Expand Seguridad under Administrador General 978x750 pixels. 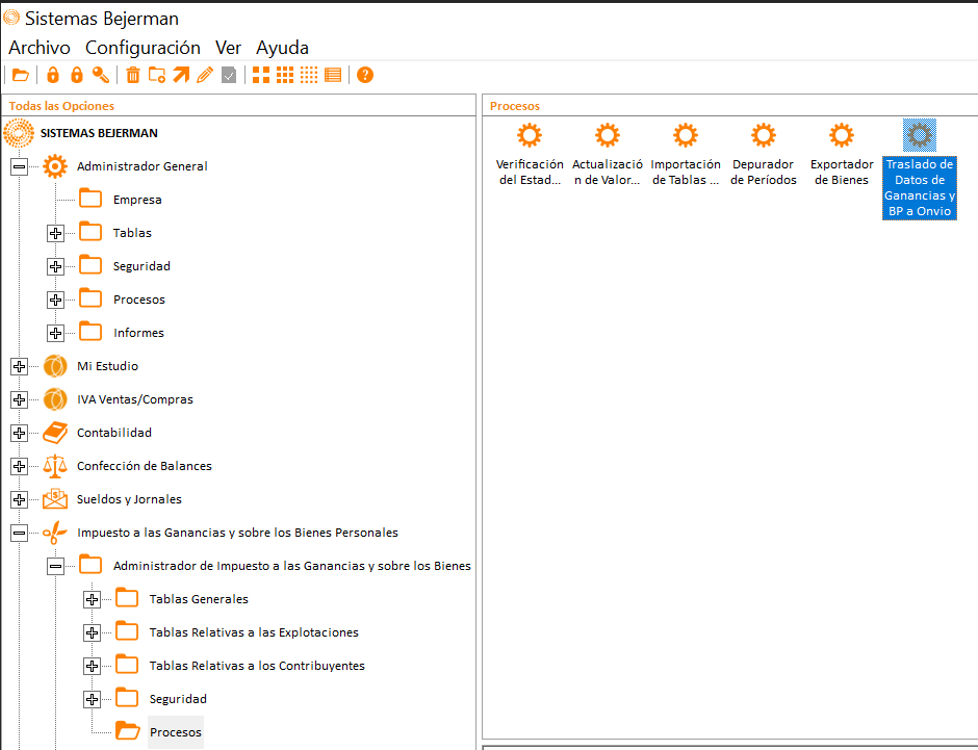click(x=56, y=266)
